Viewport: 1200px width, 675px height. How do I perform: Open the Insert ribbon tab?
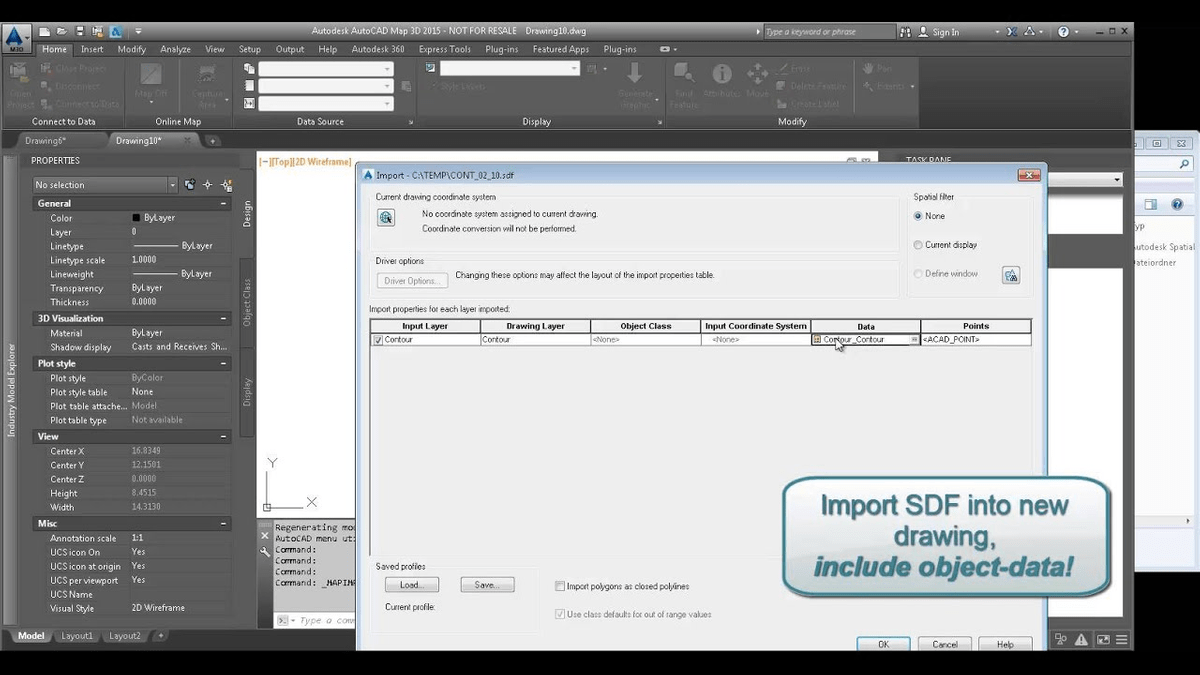[x=92, y=49]
